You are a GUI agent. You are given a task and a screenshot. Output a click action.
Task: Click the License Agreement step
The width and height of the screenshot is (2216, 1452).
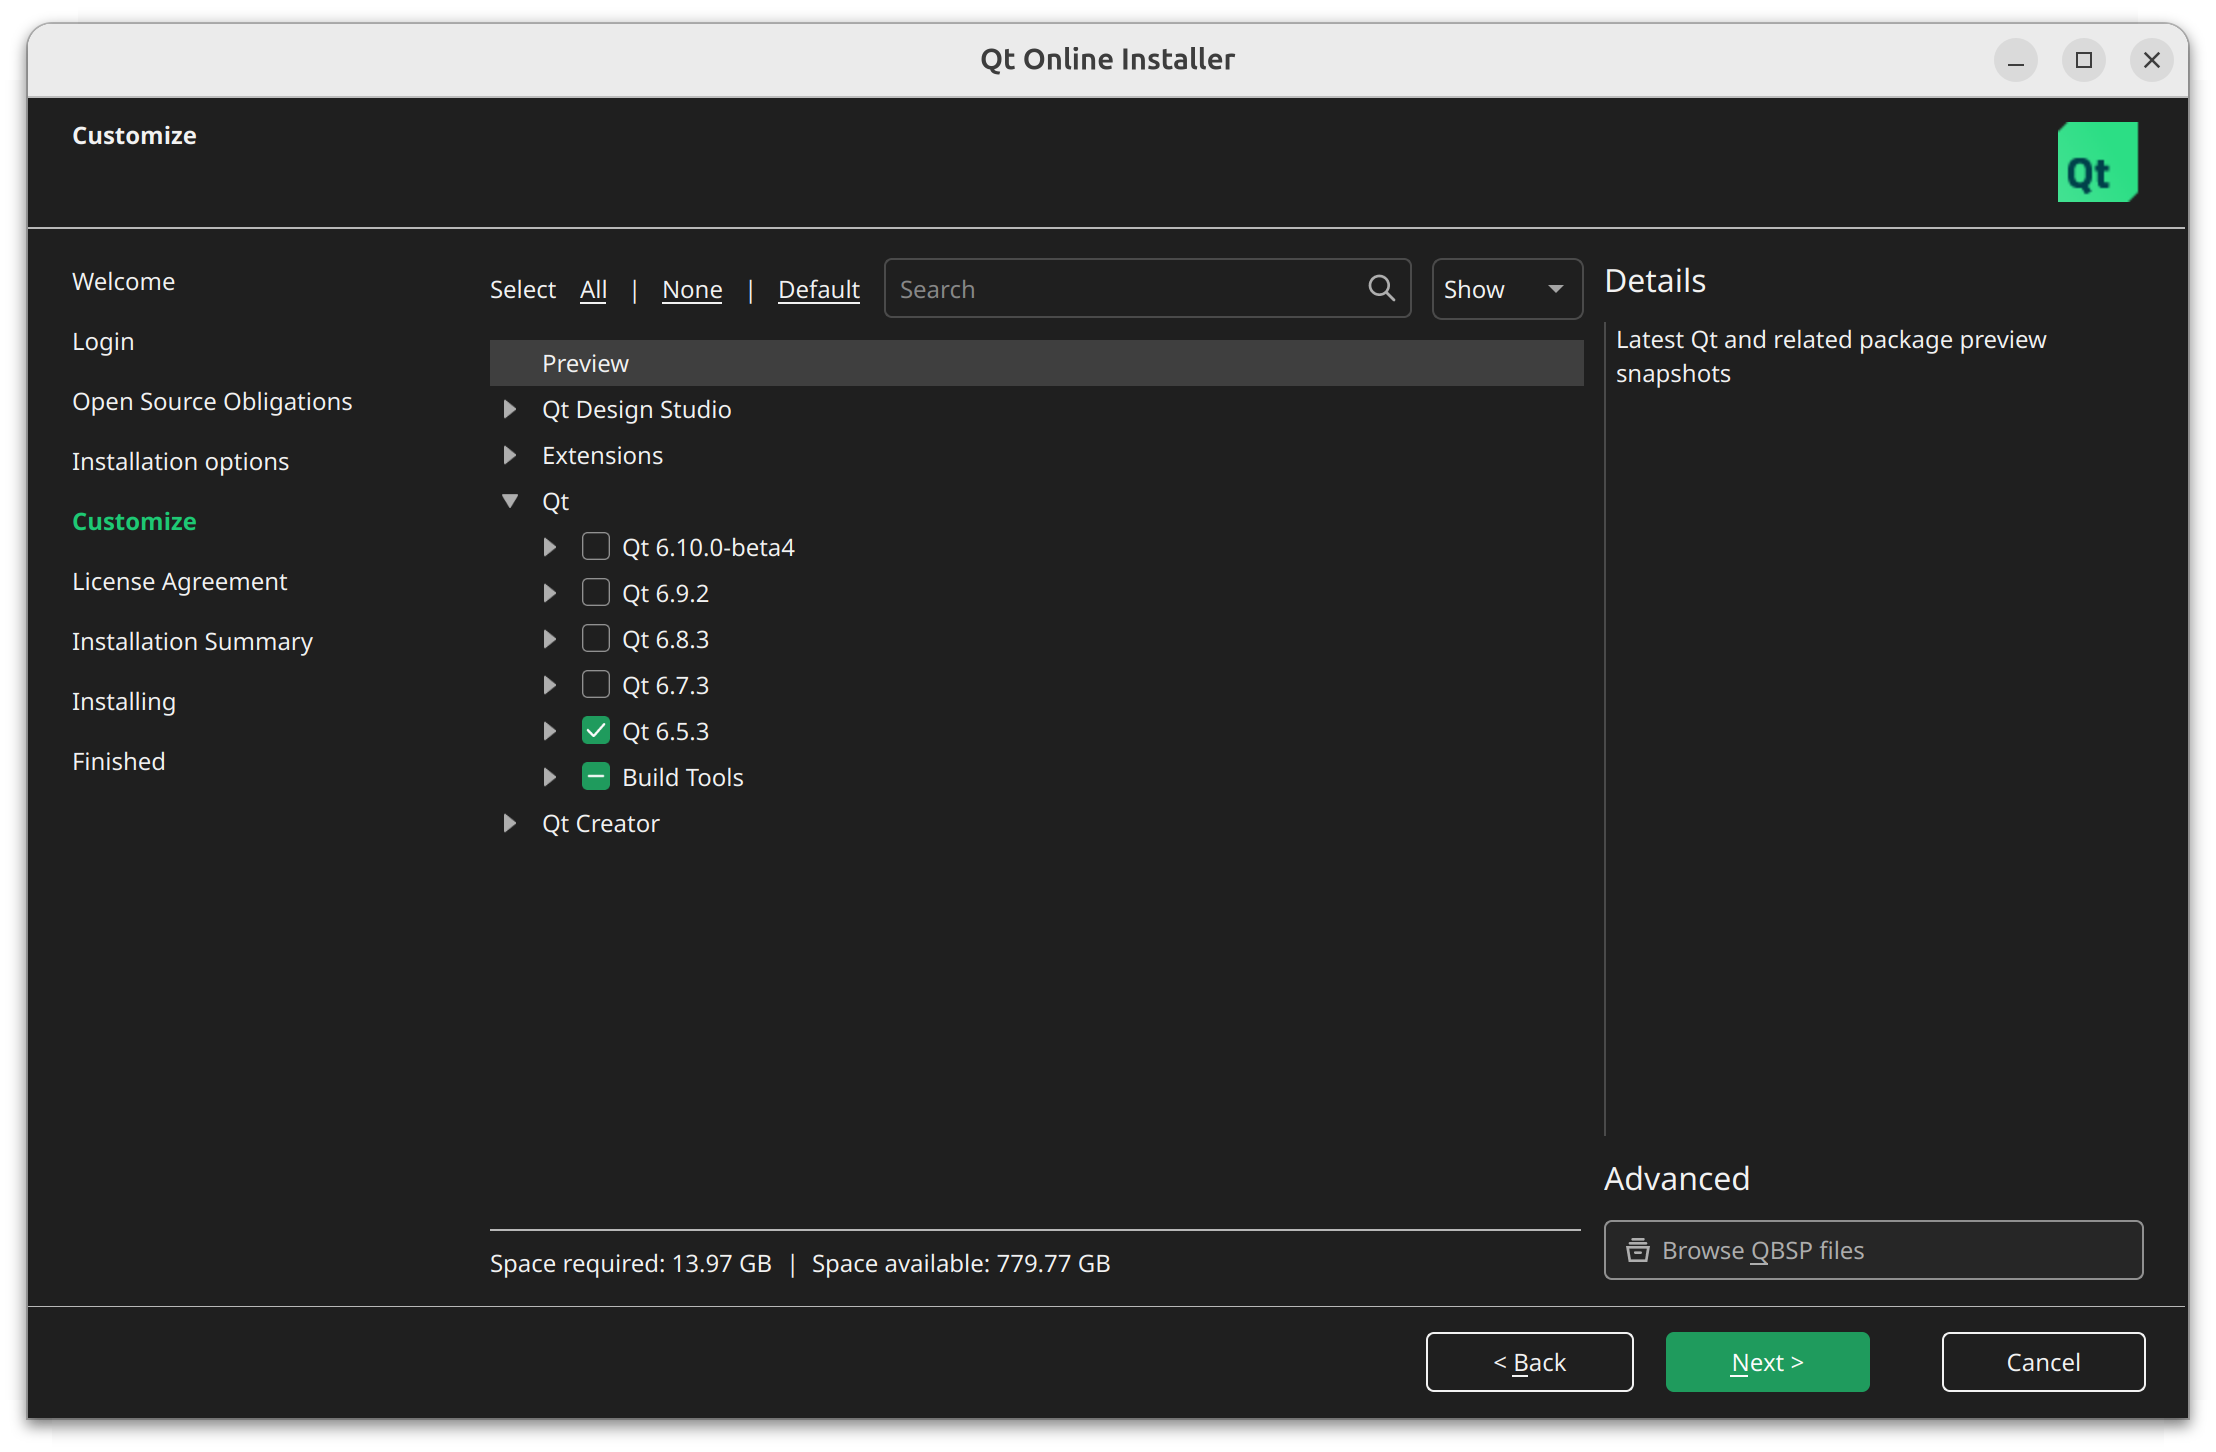[x=179, y=581]
